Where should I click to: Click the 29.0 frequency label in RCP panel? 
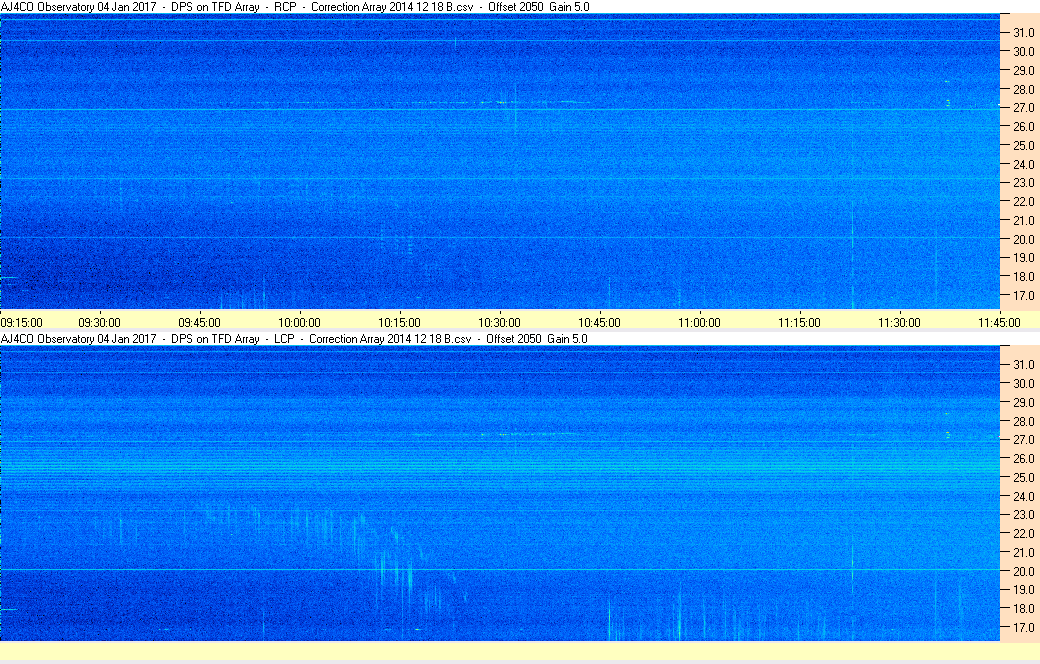click(1023, 70)
